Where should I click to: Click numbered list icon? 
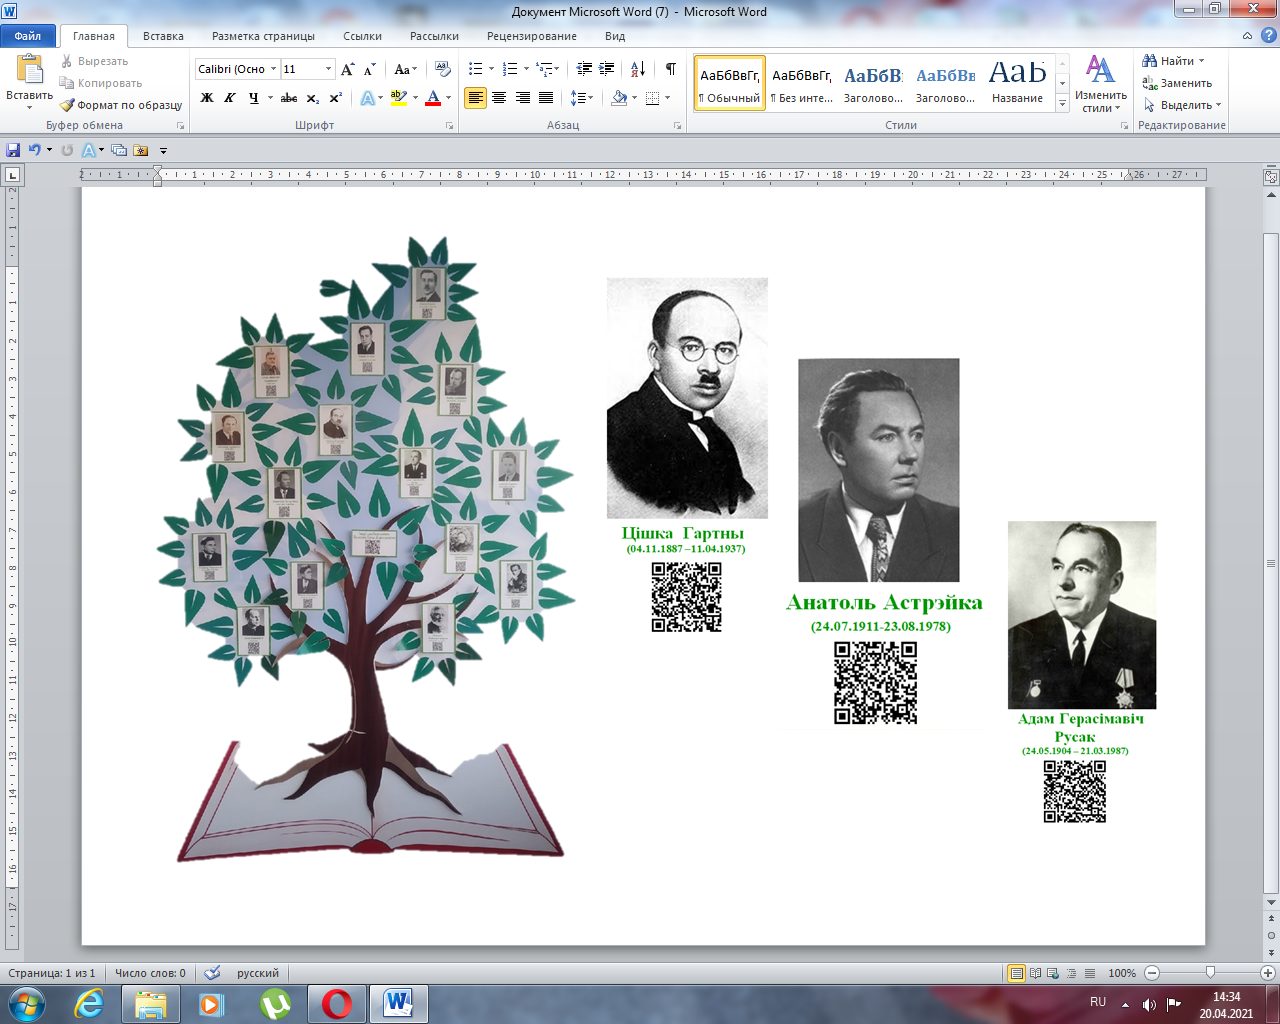[510, 69]
